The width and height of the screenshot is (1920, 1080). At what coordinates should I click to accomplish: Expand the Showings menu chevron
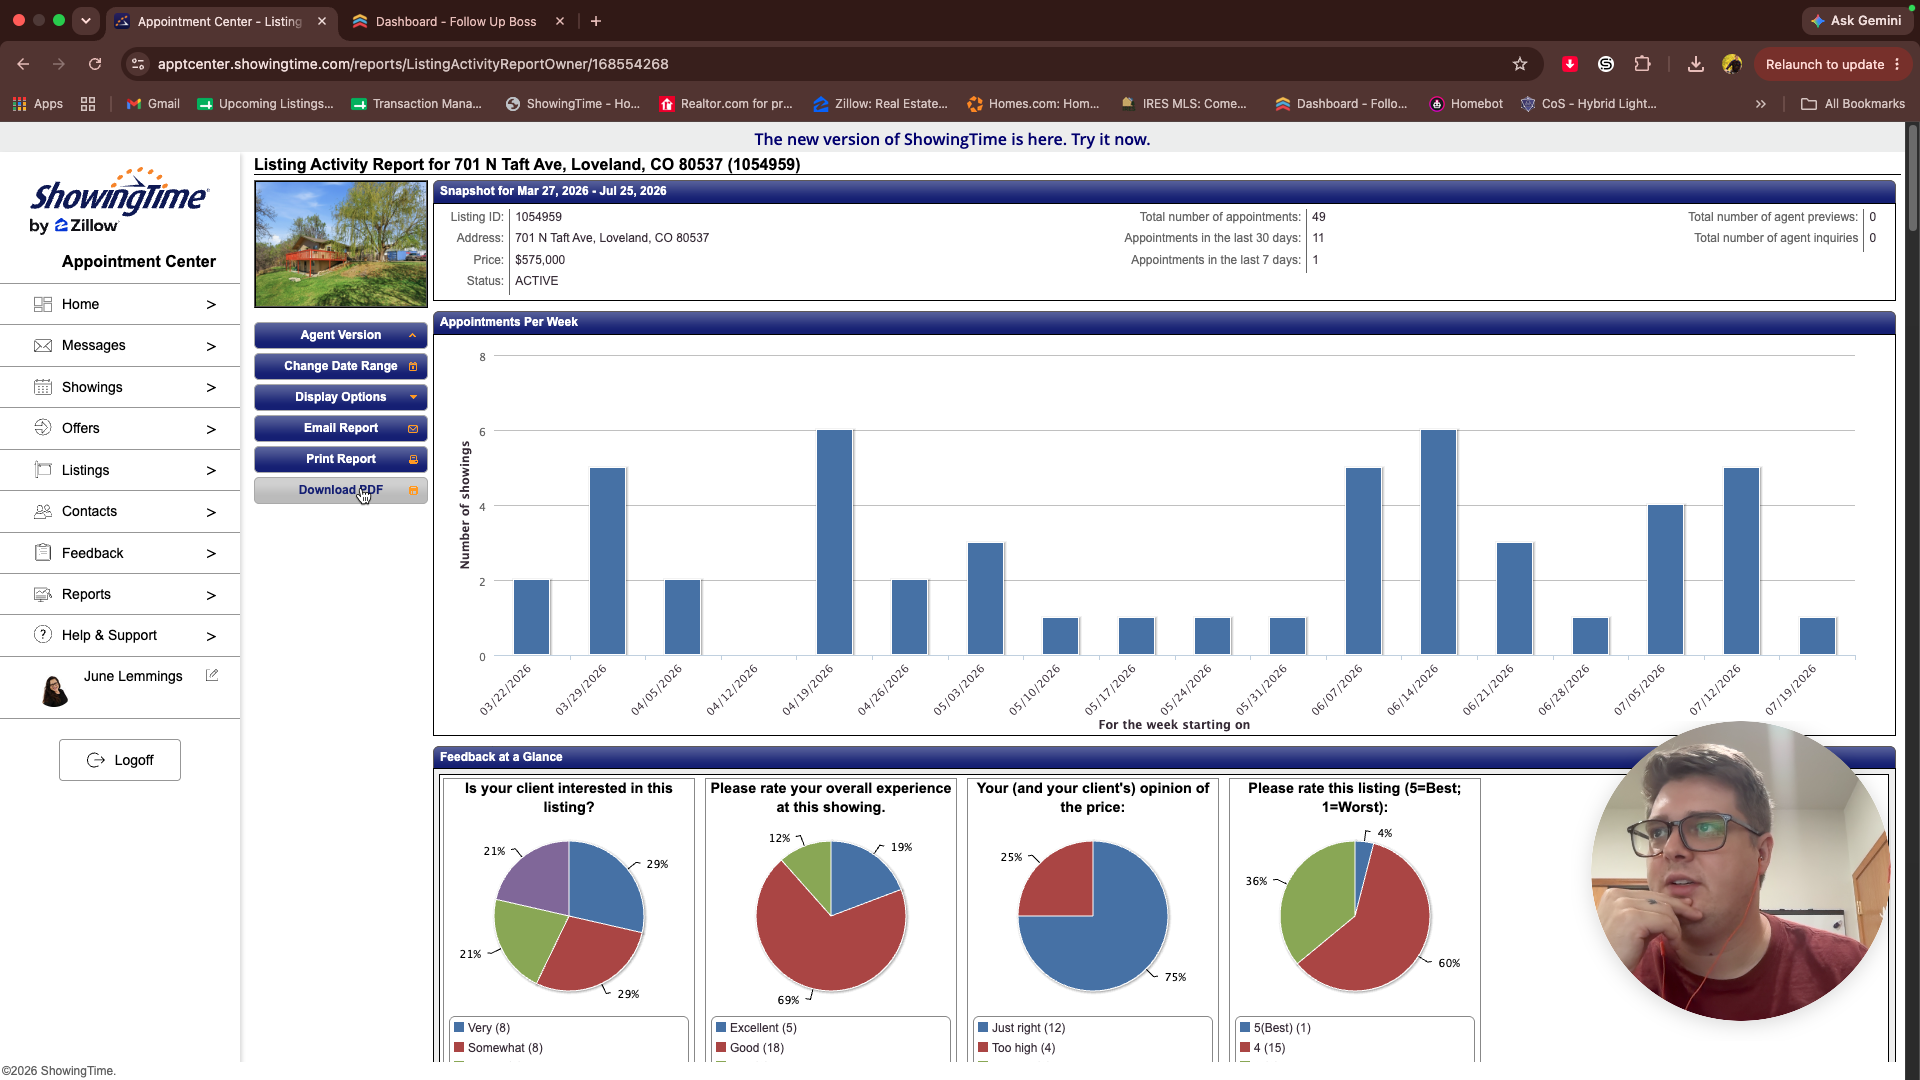(211, 388)
